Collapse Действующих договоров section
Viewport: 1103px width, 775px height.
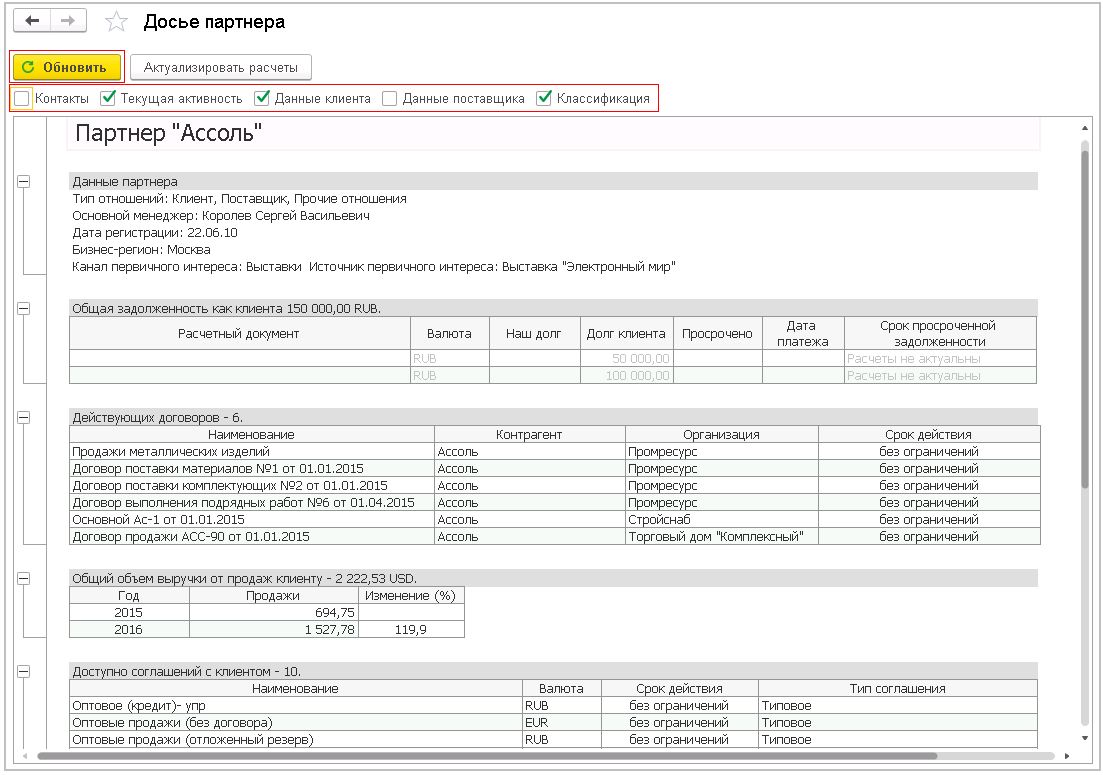coord(24,418)
